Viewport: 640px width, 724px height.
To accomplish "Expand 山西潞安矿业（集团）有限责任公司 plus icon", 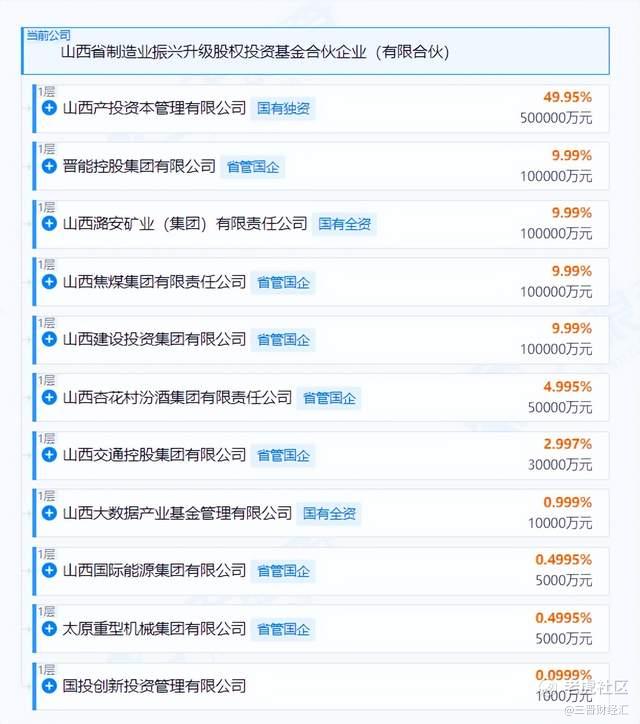I will coord(49,223).
